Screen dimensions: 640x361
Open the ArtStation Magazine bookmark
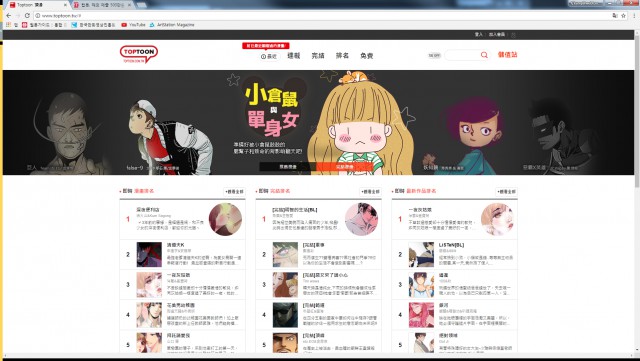(x=172, y=25)
